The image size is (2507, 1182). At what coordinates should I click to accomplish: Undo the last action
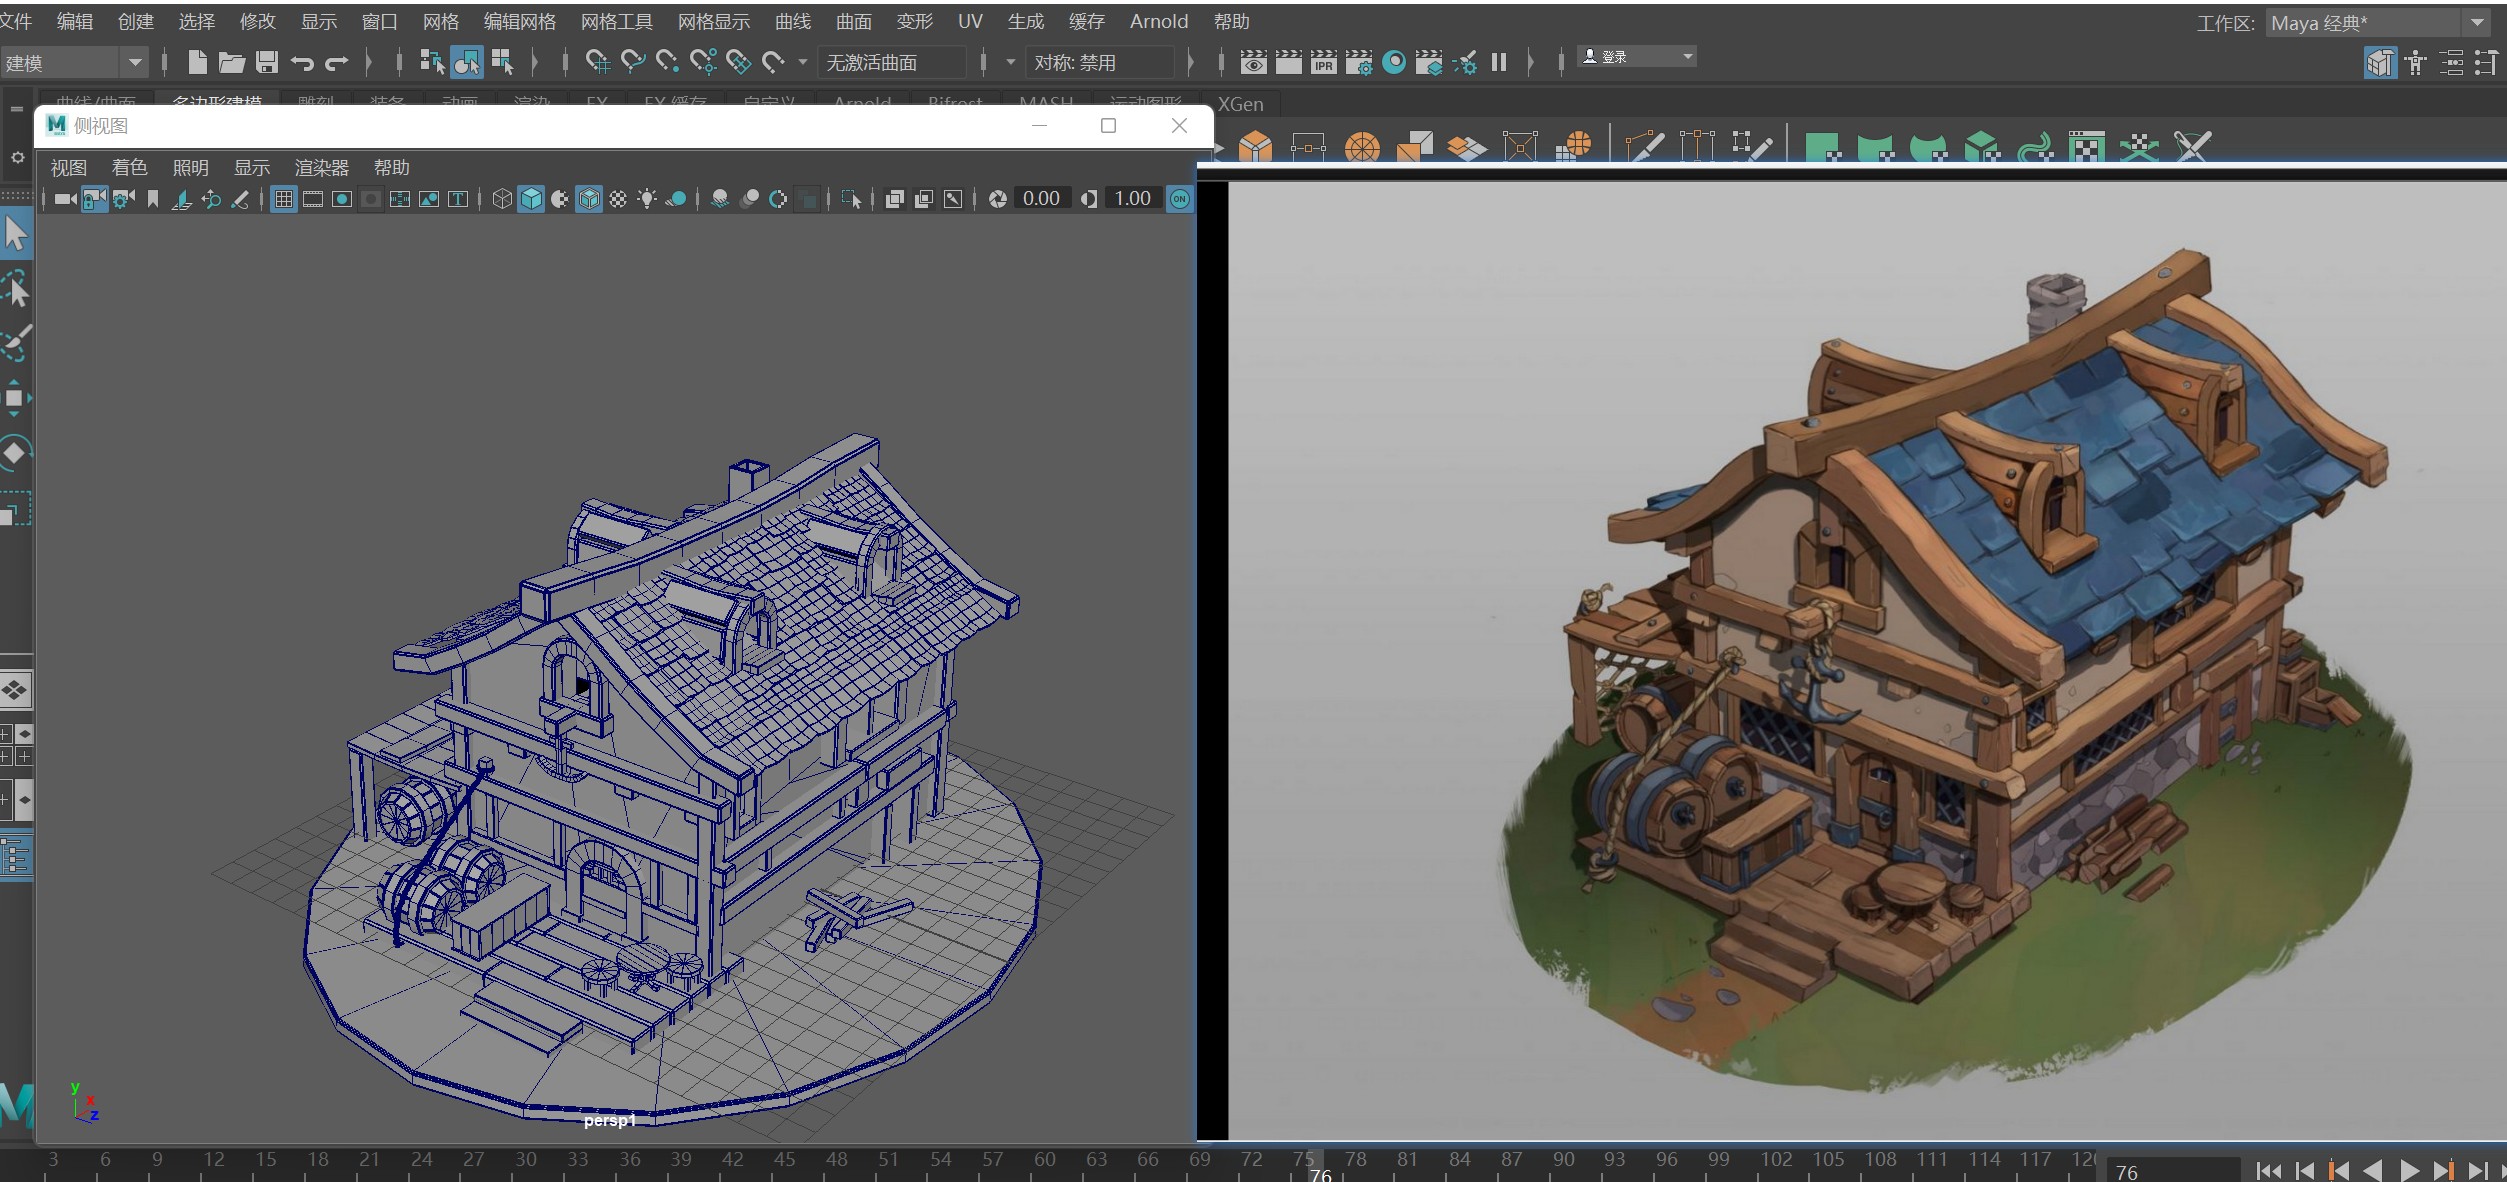(301, 63)
